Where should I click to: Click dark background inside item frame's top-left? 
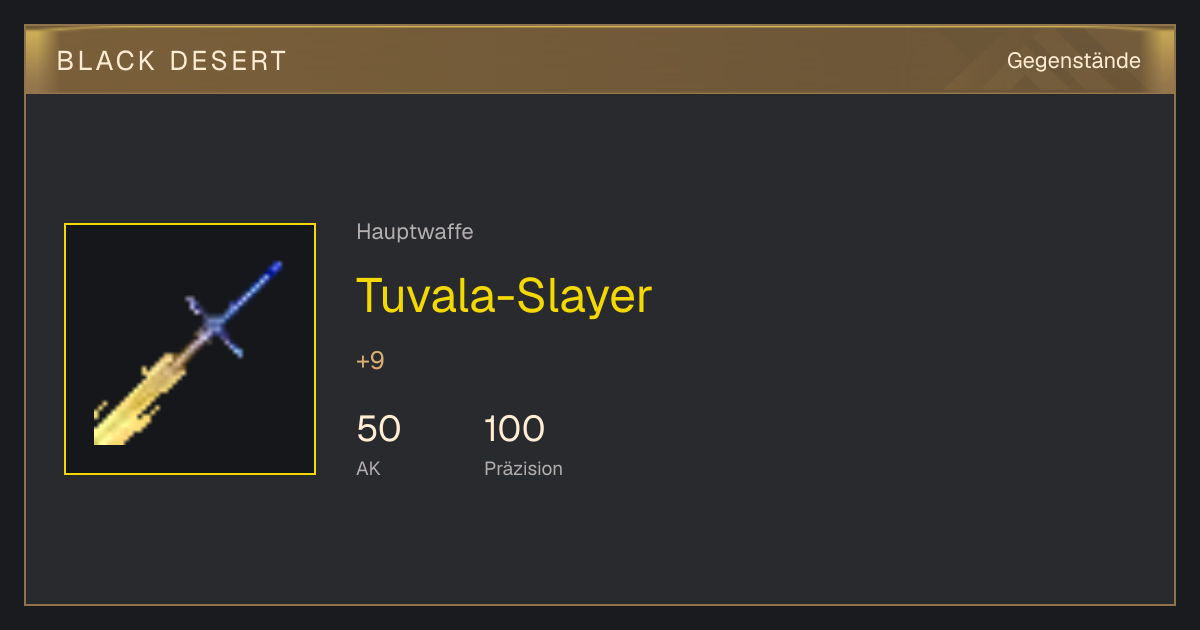(100, 258)
